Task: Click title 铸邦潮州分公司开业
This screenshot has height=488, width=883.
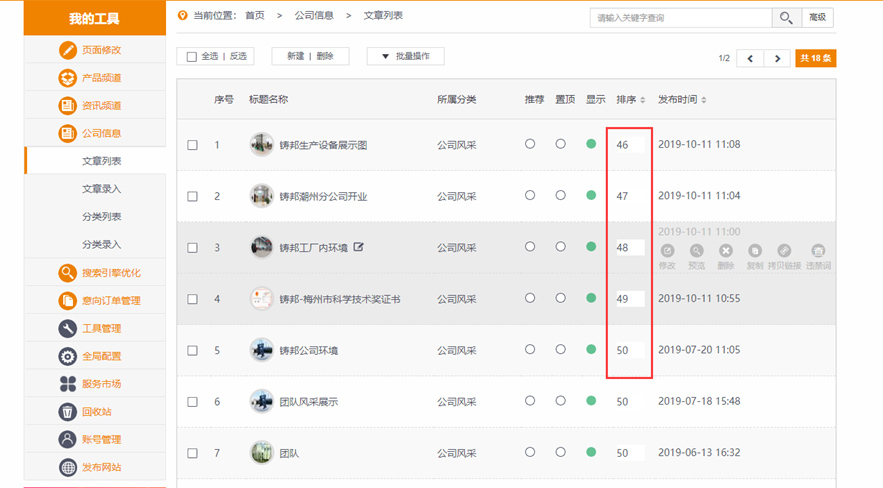Action: point(323,196)
